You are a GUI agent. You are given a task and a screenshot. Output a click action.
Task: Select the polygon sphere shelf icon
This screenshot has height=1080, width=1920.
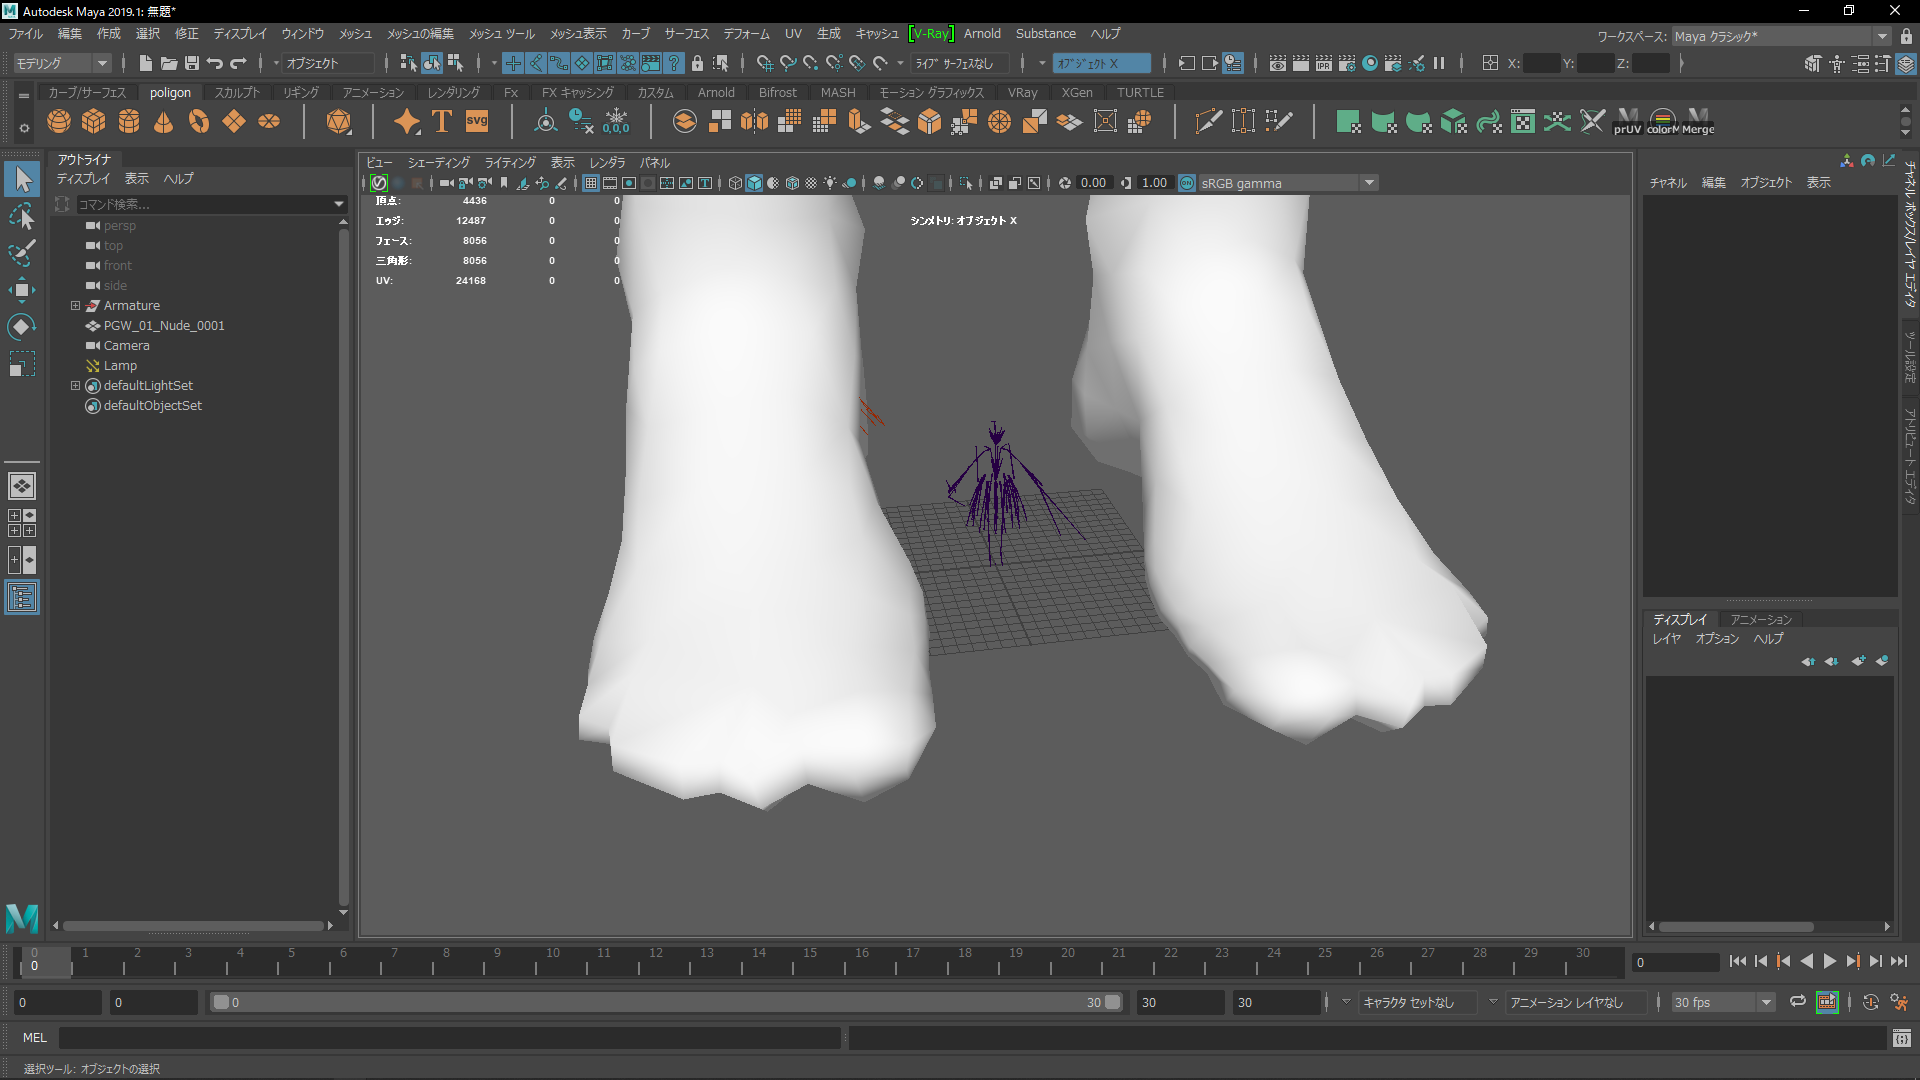59,121
